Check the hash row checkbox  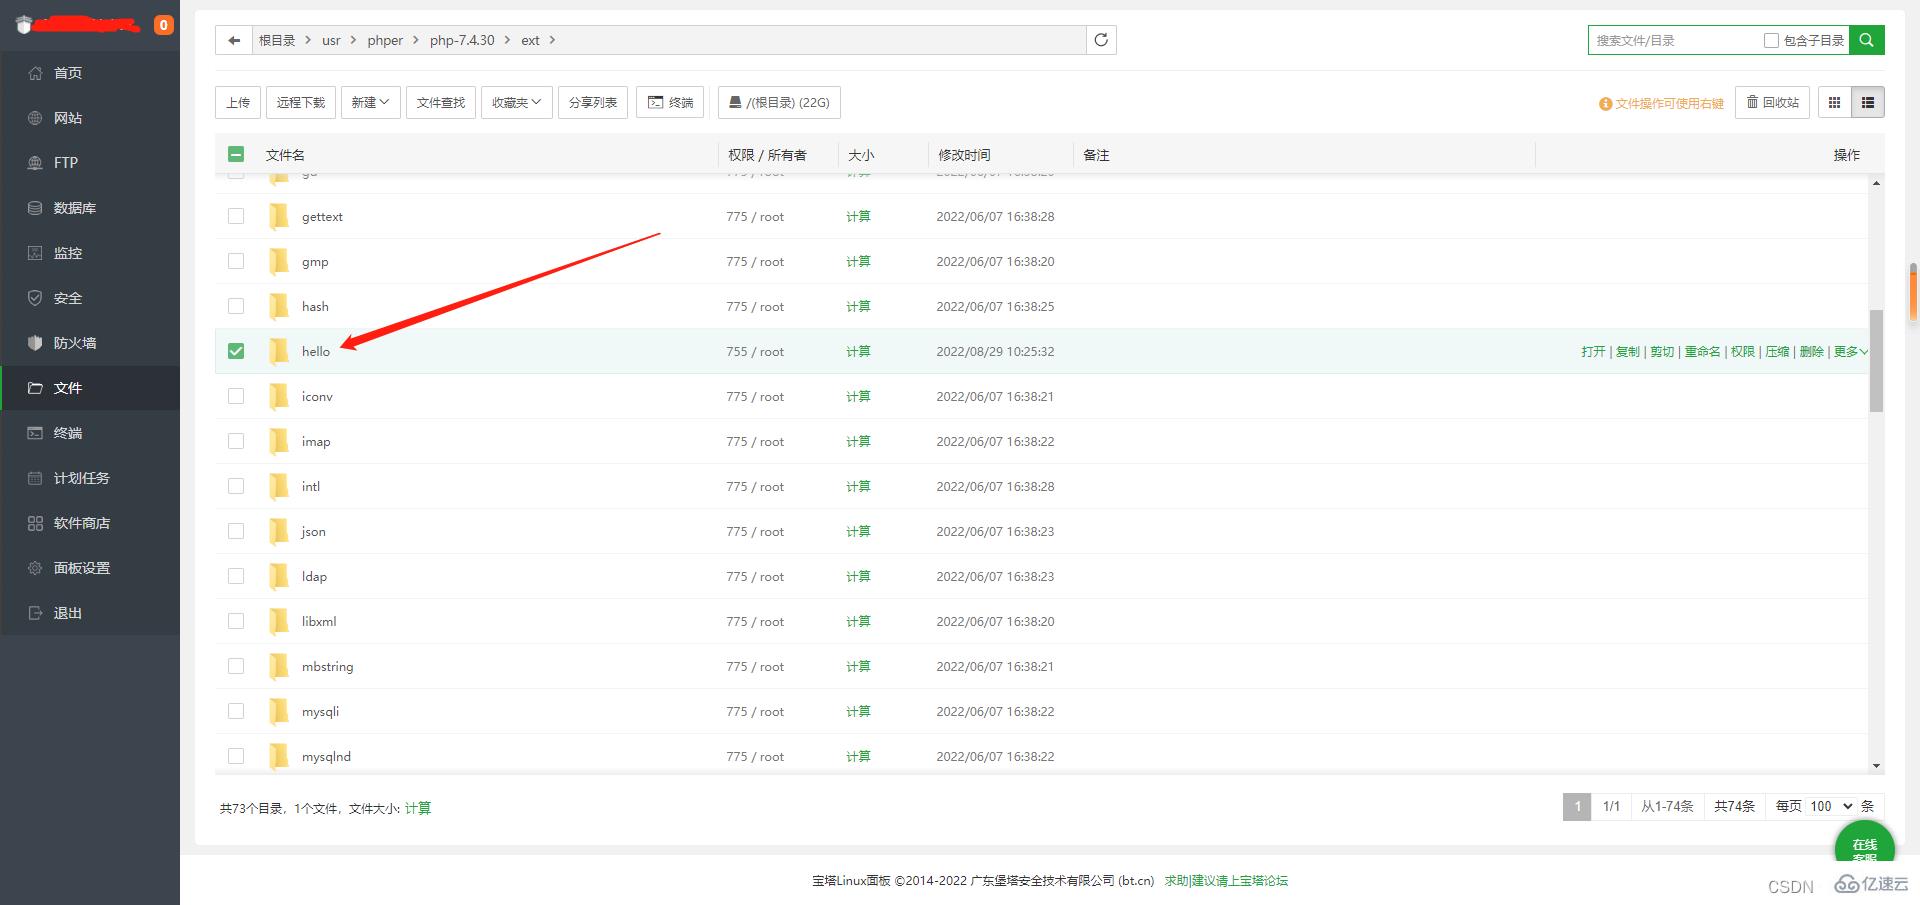pos(236,306)
